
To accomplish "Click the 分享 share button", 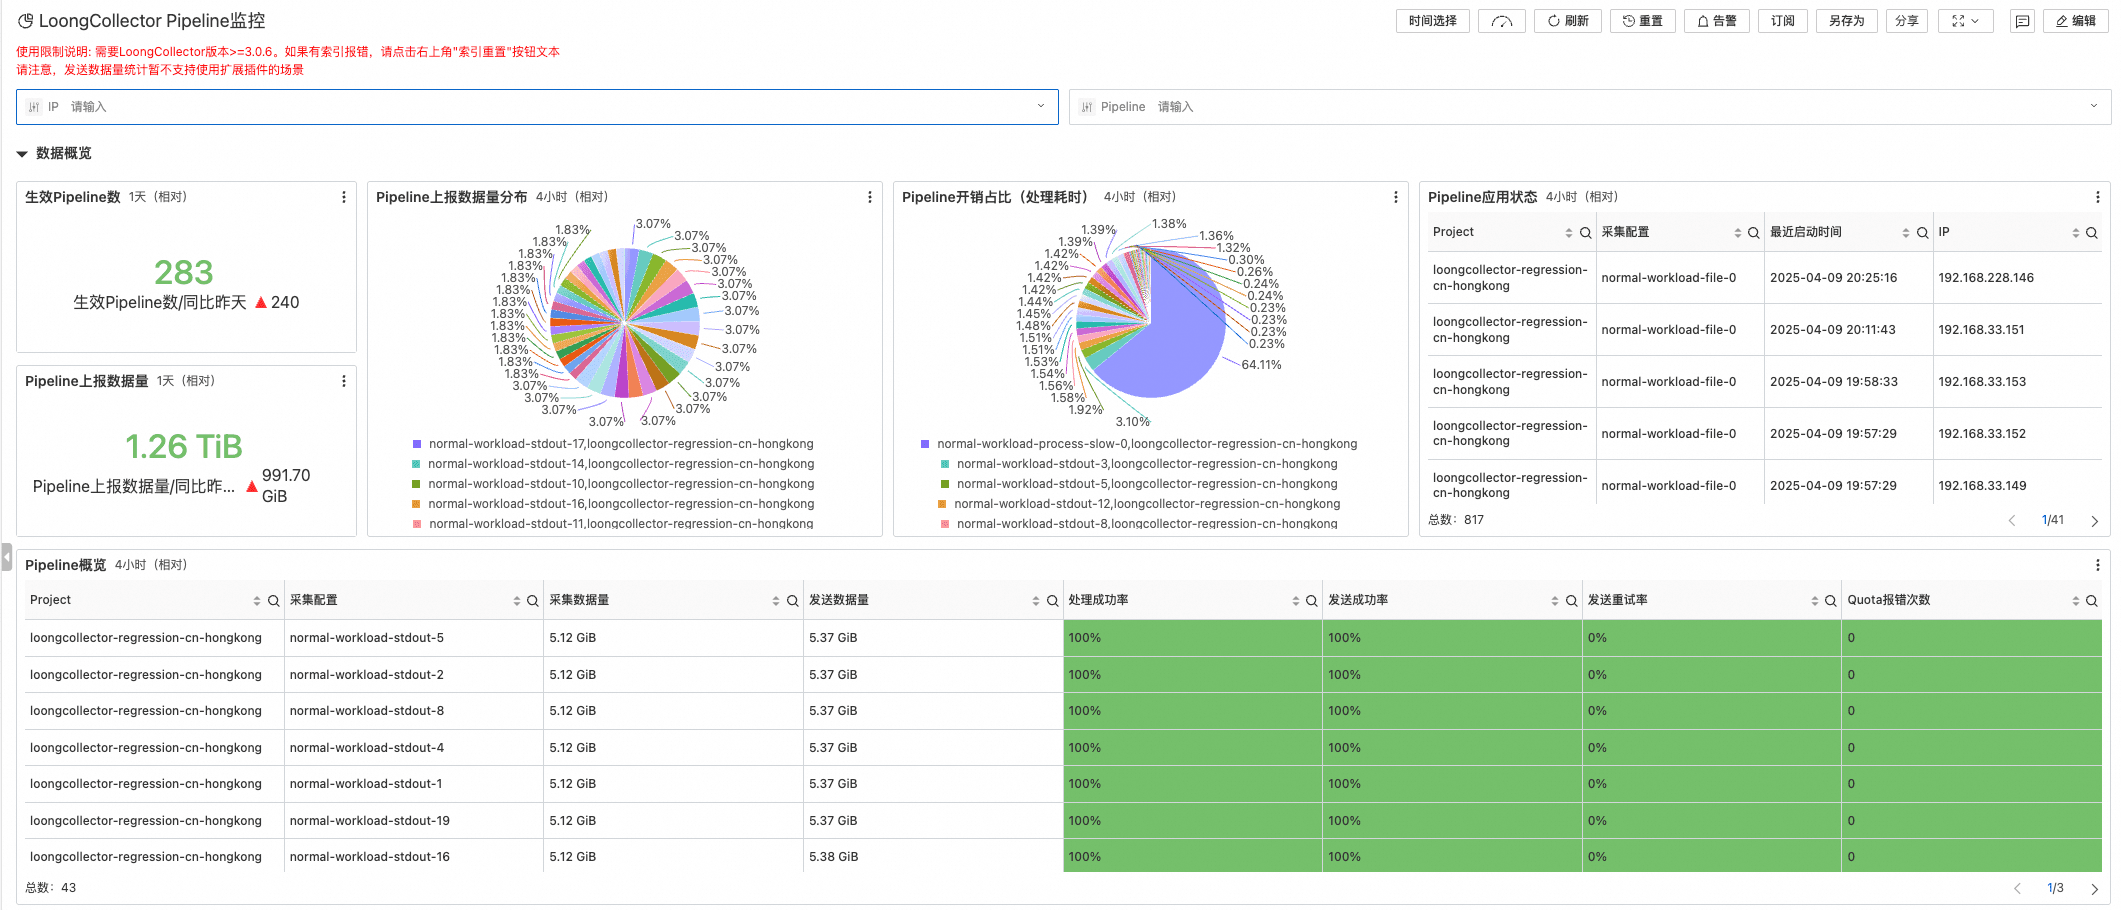I will click(1906, 21).
